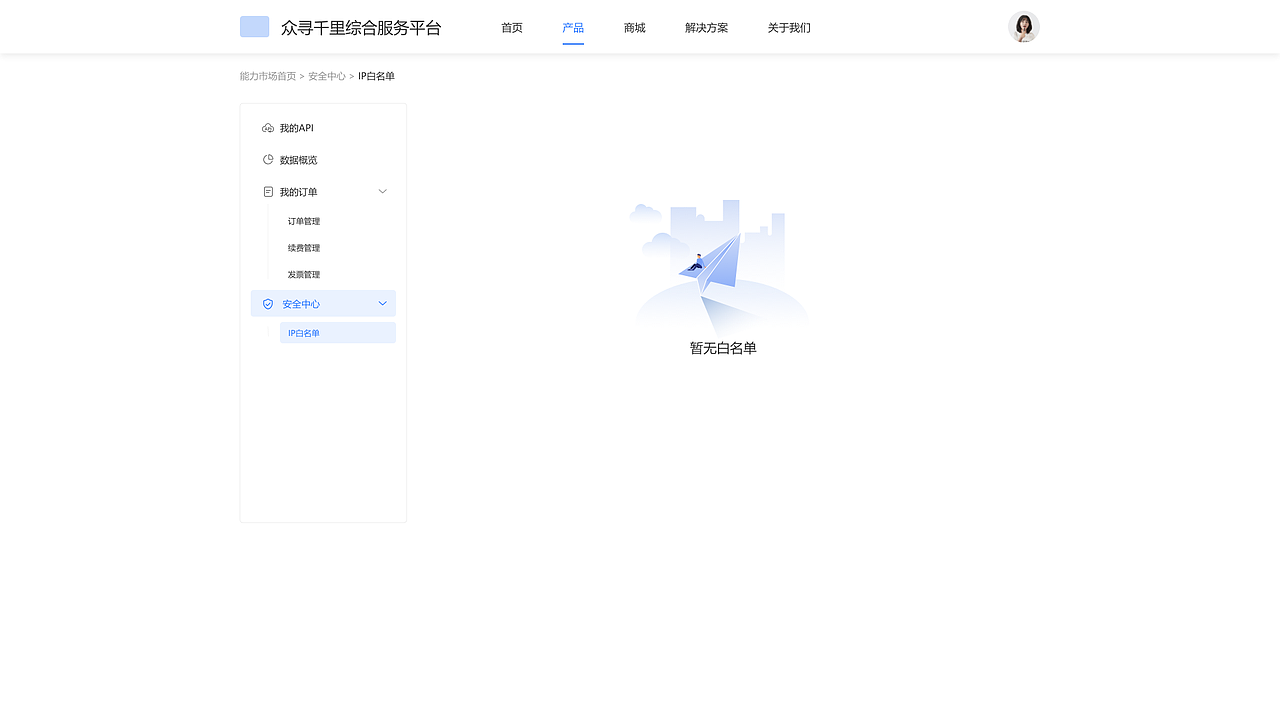Click the blue platform logo square
Viewport: 1280px width, 720px height.
(254, 26)
